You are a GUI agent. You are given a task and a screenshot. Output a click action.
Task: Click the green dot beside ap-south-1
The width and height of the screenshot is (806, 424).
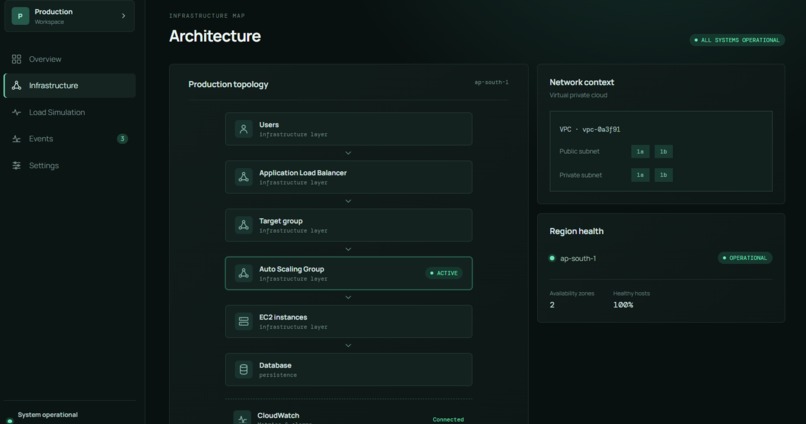pos(552,258)
